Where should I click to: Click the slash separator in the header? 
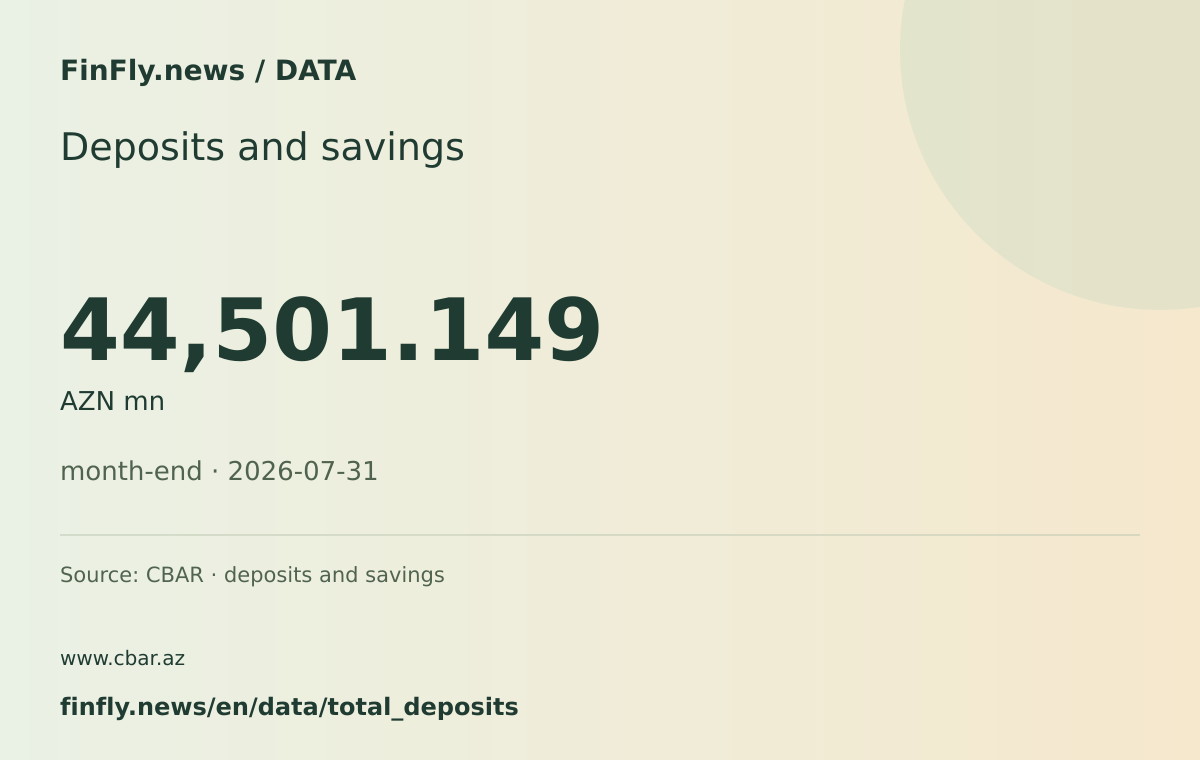(260, 71)
